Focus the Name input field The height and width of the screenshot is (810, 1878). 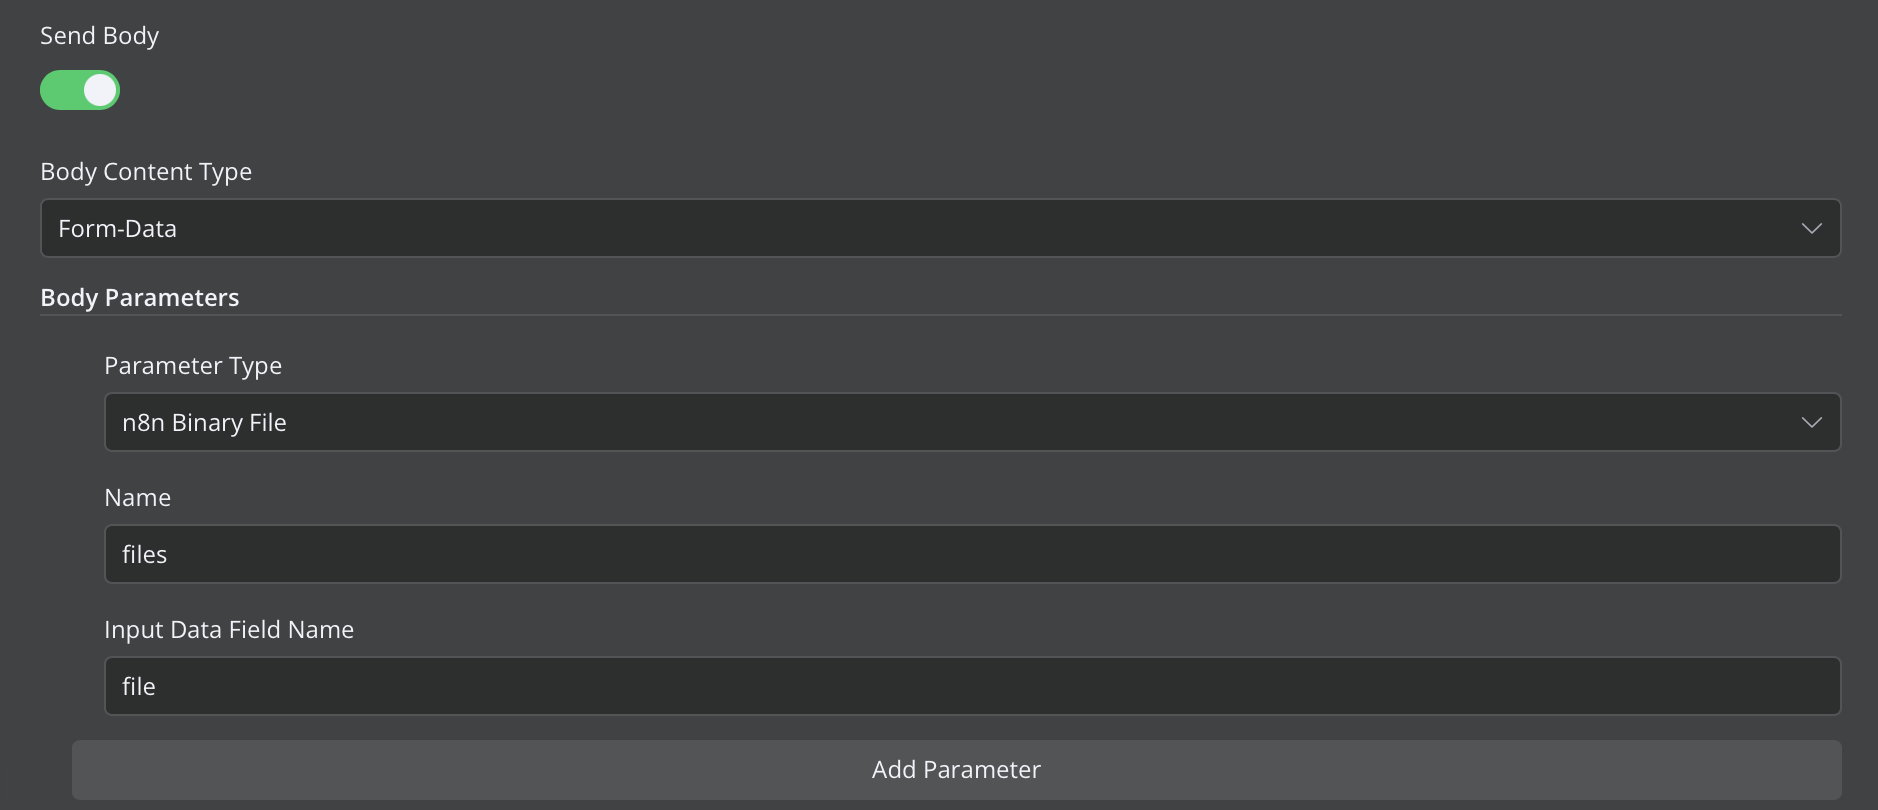pyautogui.click(x=972, y=554)
